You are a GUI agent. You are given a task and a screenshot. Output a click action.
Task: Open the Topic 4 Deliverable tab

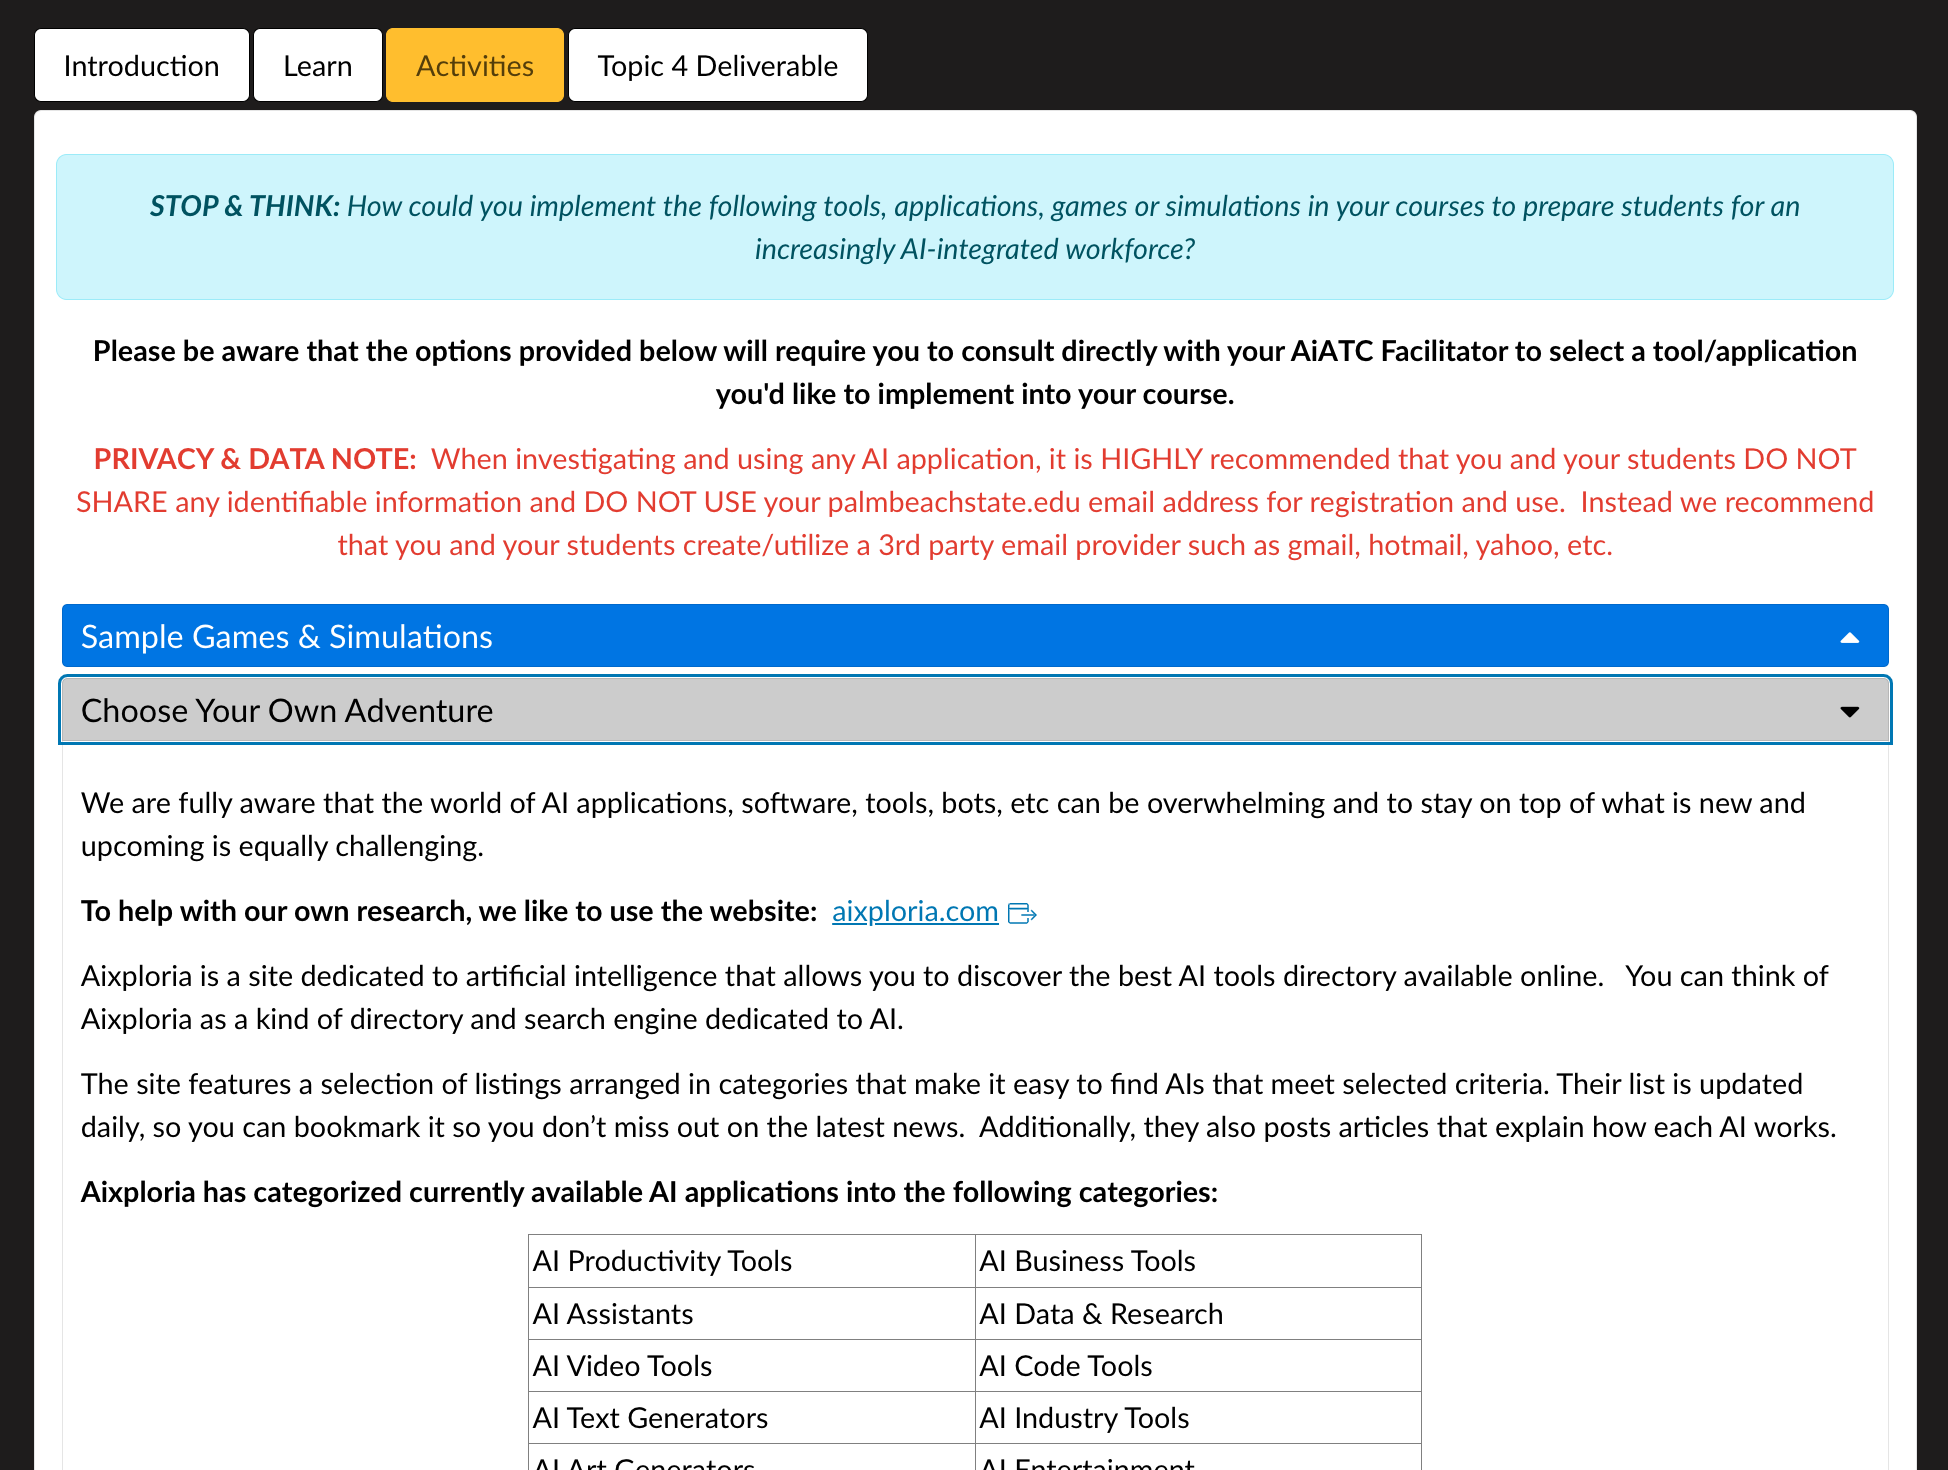tap(717, 66)
